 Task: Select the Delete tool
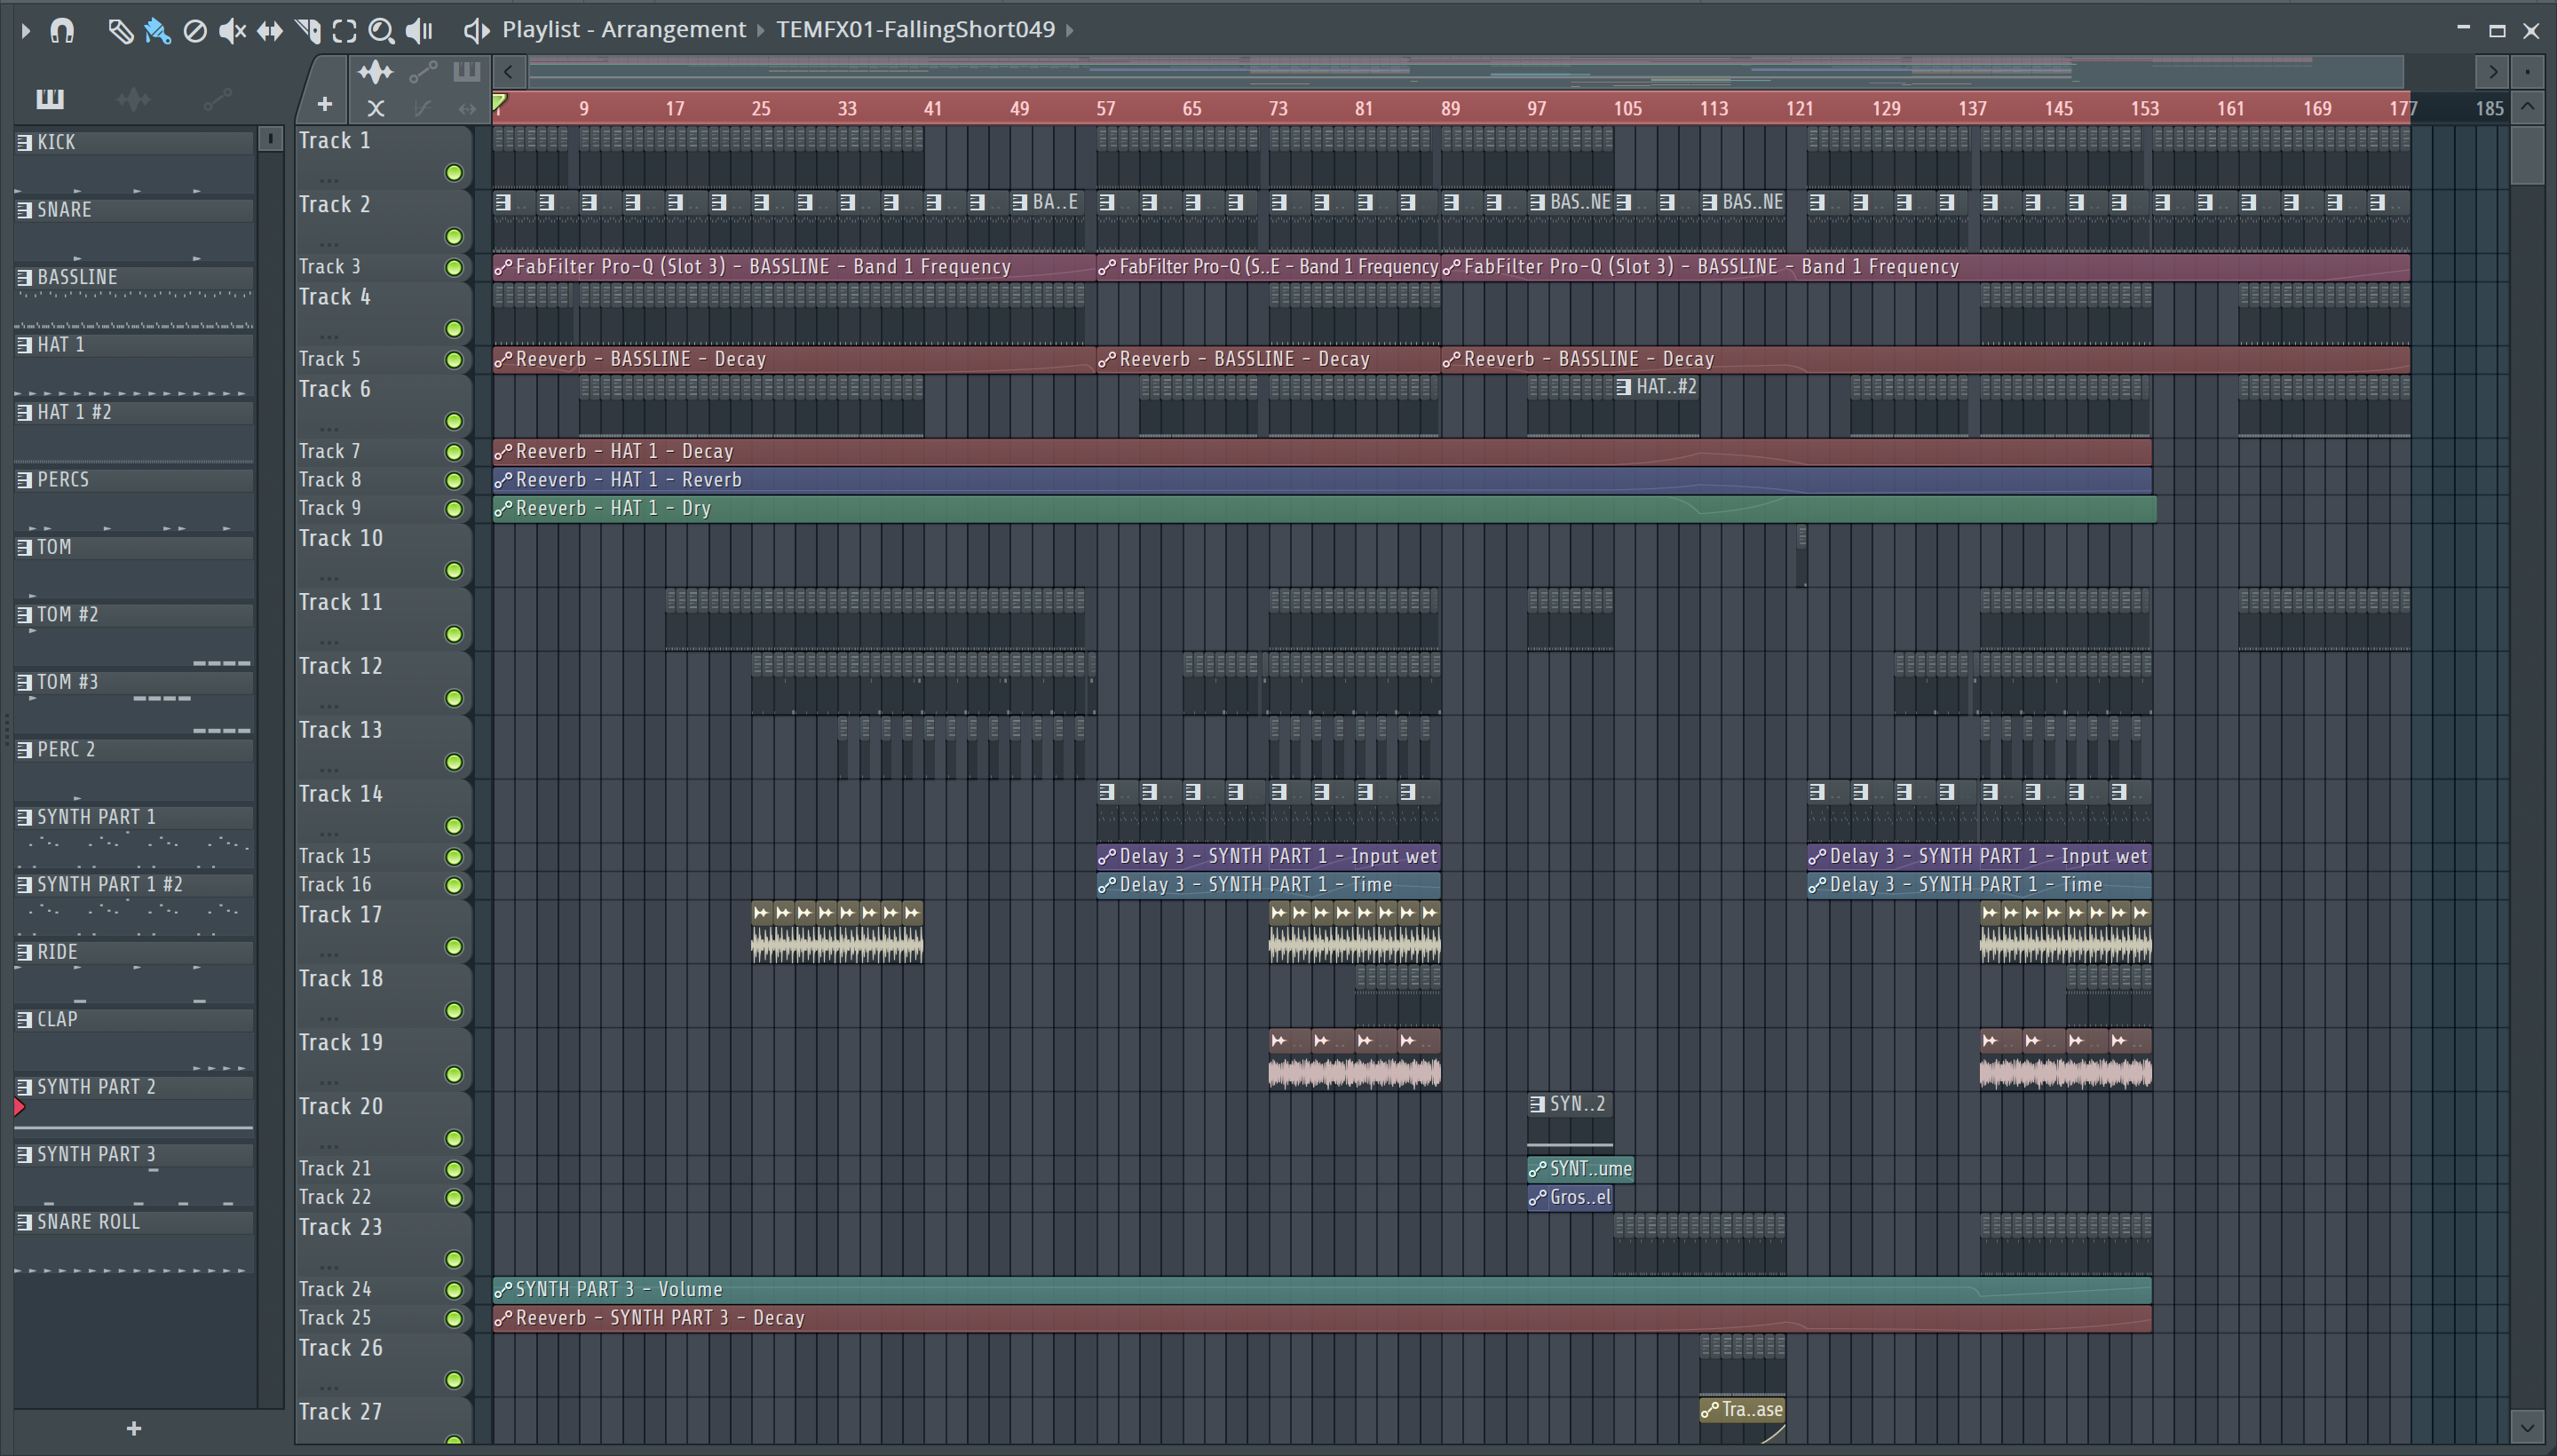(195, 31)
